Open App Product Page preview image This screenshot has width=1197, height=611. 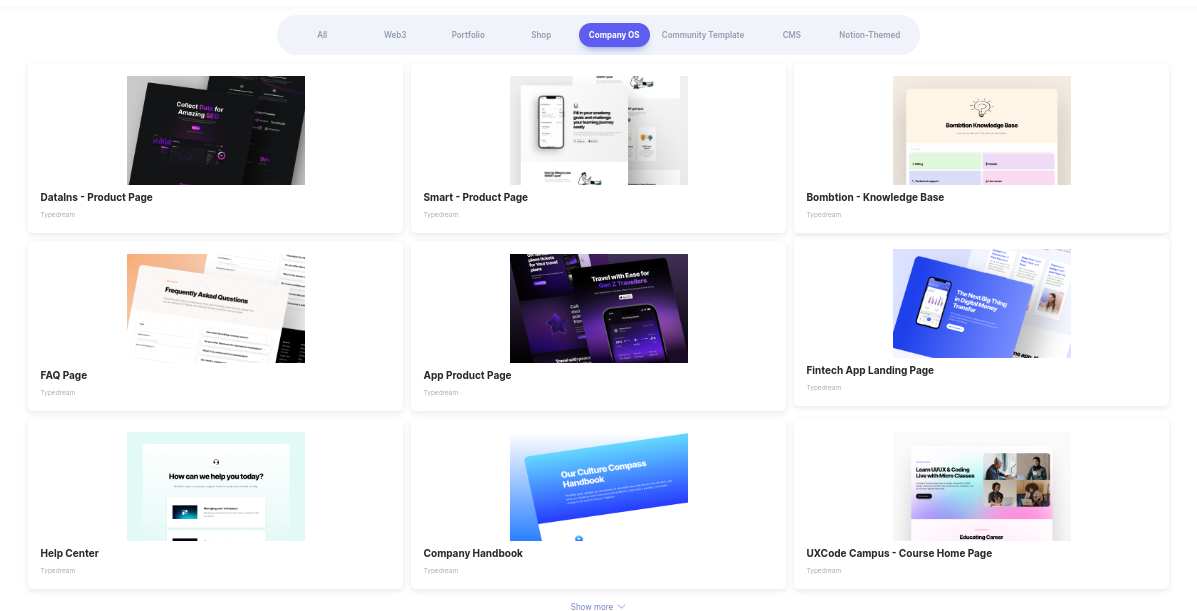598,309
